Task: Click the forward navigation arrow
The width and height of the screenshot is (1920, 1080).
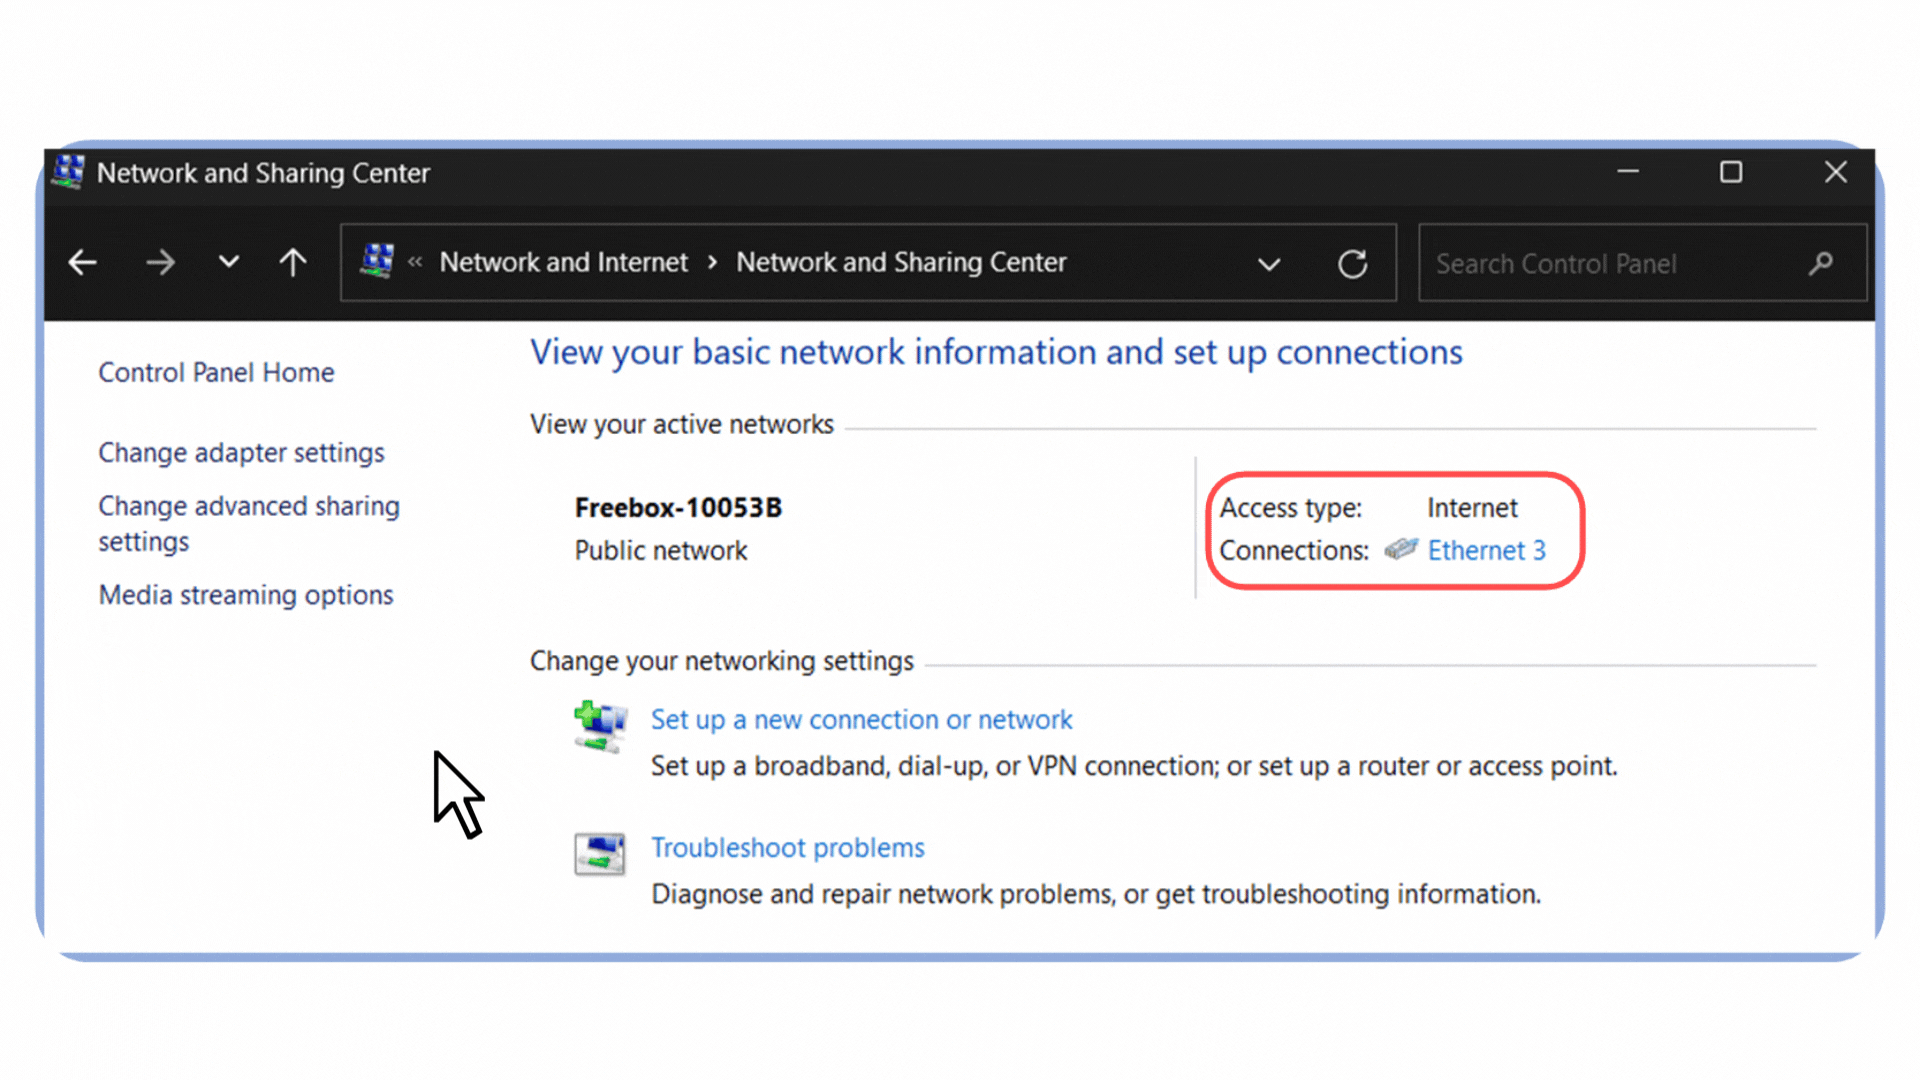Action: point(160,263)
